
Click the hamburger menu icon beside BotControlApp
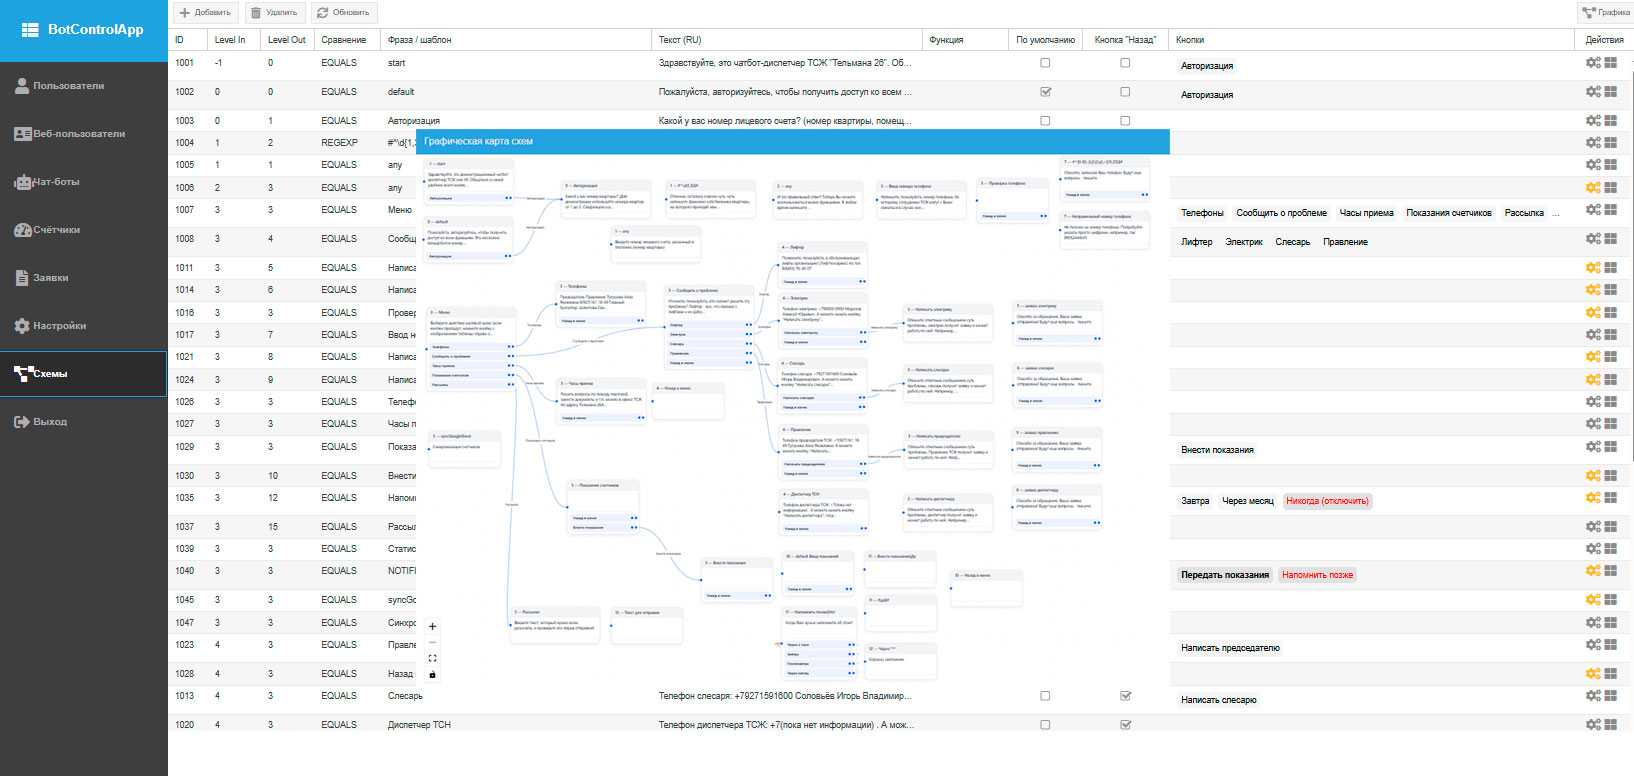pos(30,30)
